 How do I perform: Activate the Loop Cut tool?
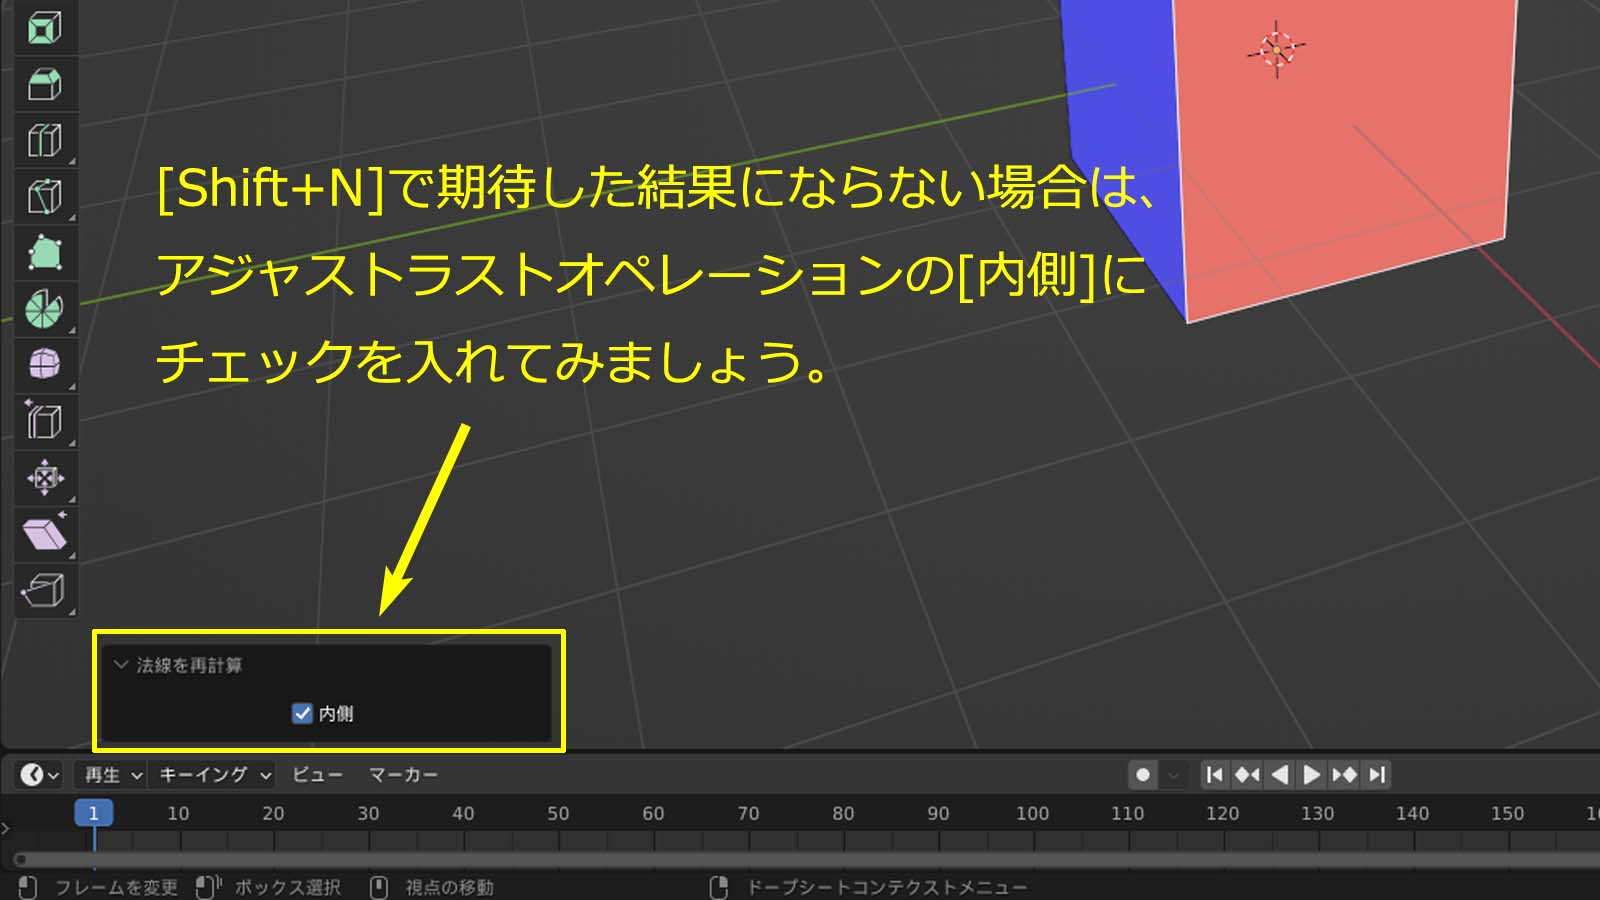coord(44,140)
